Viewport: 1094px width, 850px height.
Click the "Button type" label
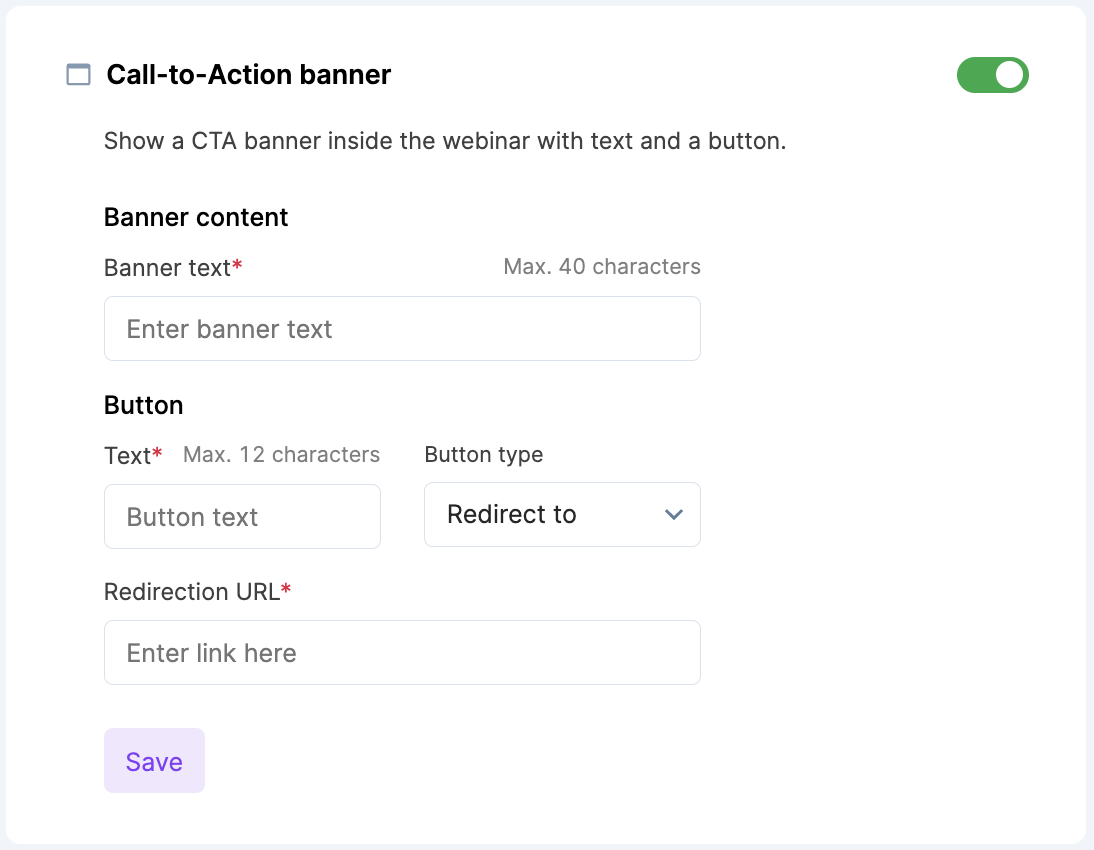click(483, 454)
